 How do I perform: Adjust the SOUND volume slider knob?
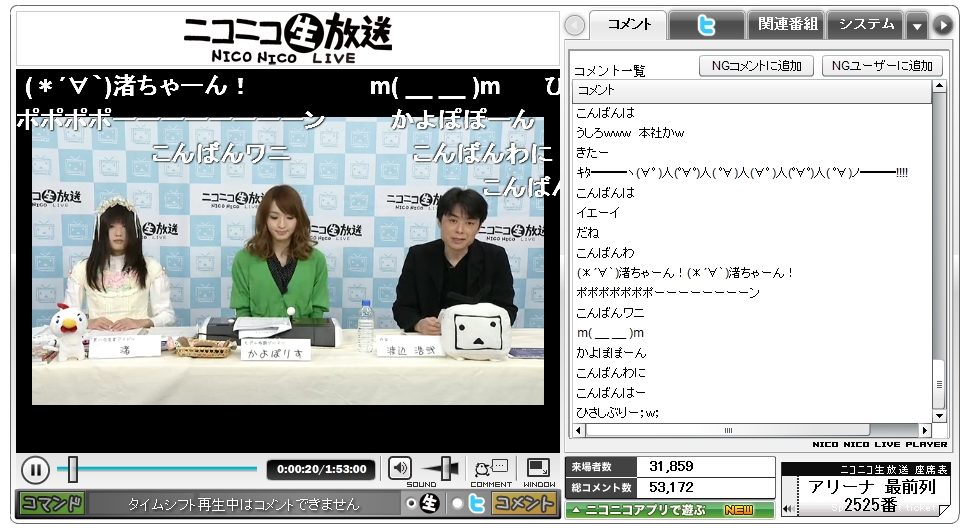click(446, 468)
